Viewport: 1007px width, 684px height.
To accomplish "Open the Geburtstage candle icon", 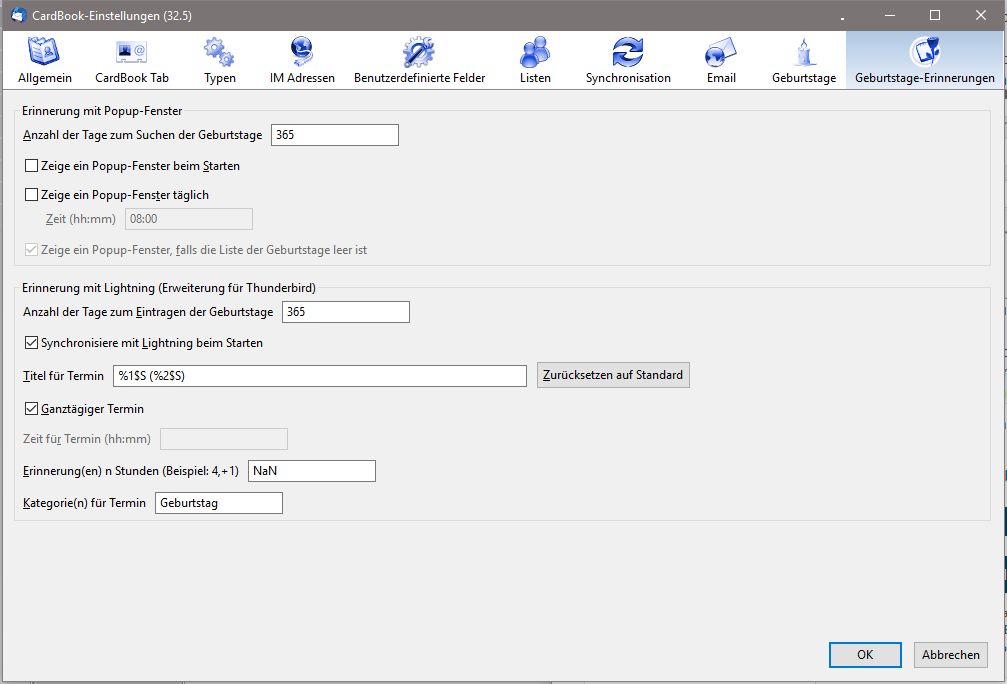I will pos(803,52).
